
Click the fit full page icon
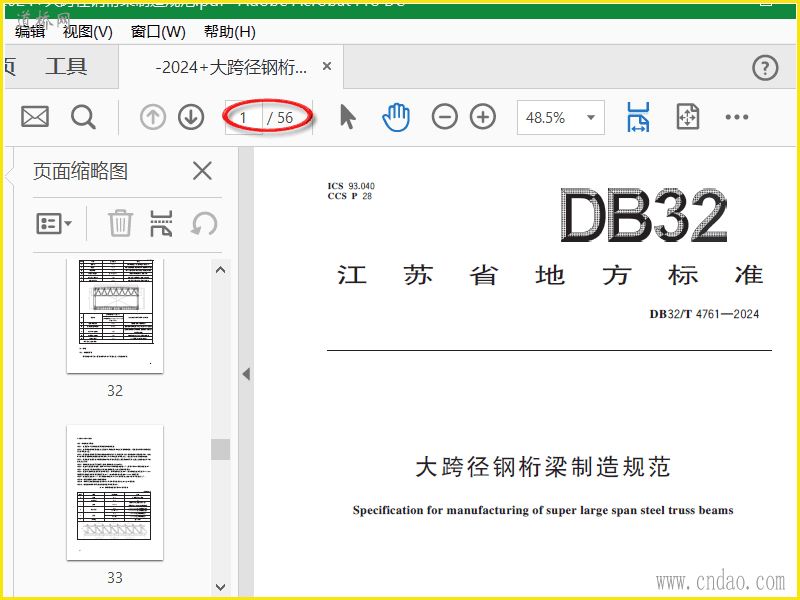coord(687,117)
